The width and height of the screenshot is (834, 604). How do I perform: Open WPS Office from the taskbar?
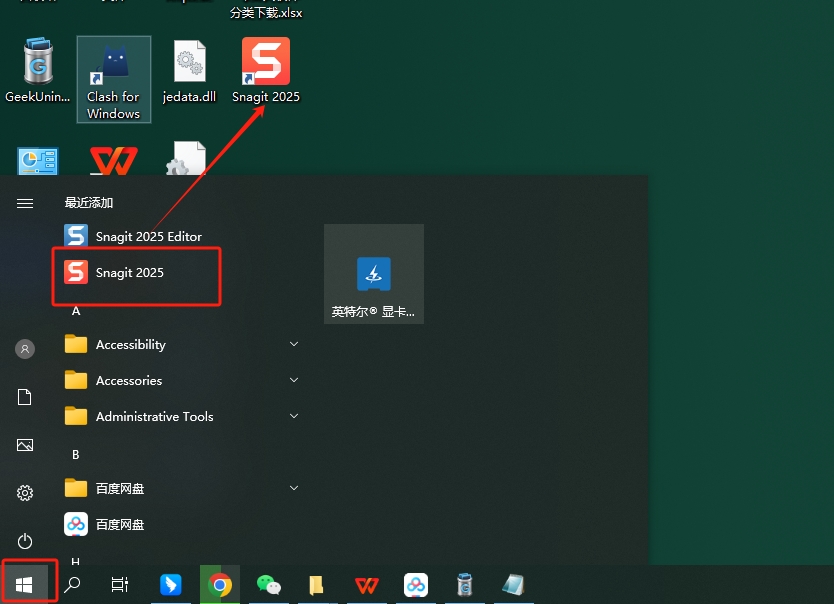point(366,585)
